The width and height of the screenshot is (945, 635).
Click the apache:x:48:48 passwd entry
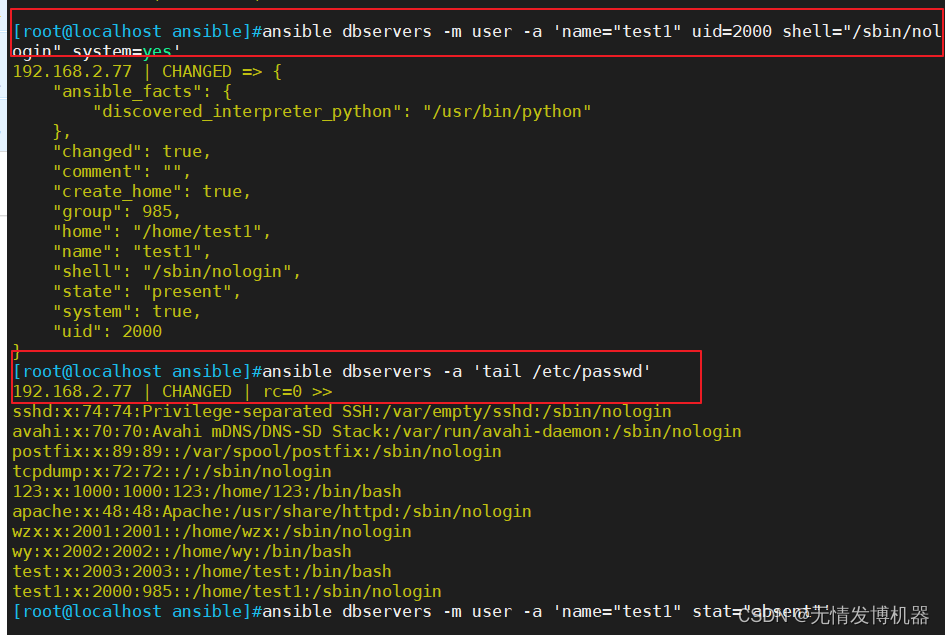[x=272, y=511]
